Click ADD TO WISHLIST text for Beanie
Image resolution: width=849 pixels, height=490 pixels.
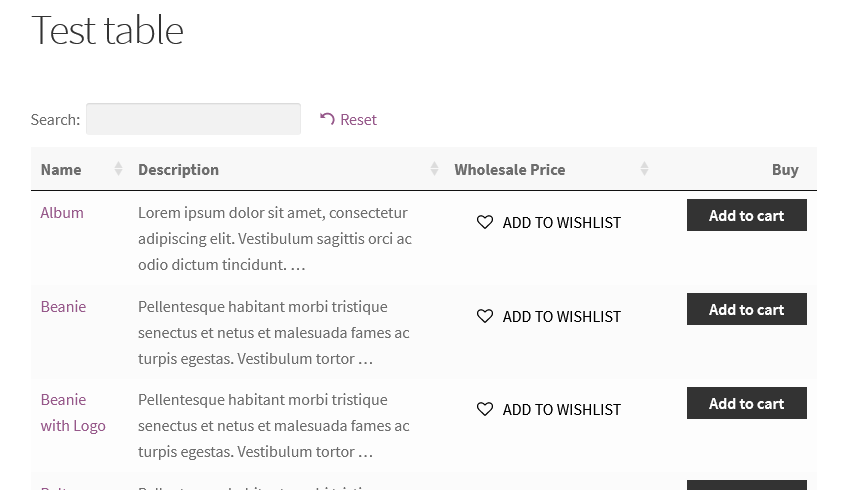(561, 316)
